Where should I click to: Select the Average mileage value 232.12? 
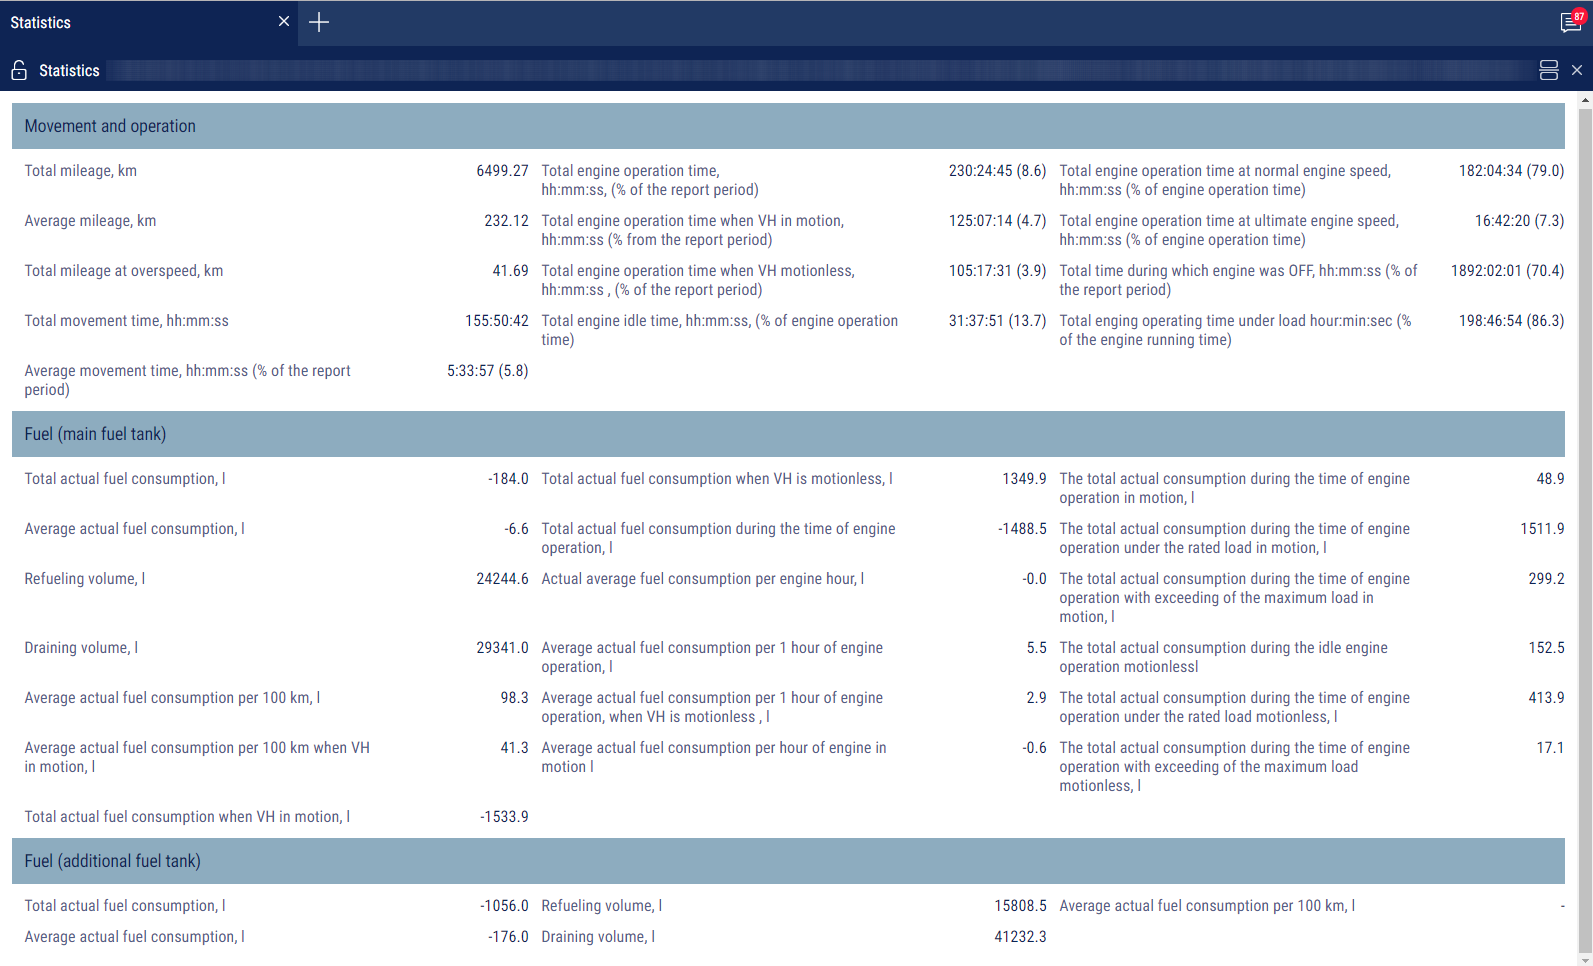506,221
